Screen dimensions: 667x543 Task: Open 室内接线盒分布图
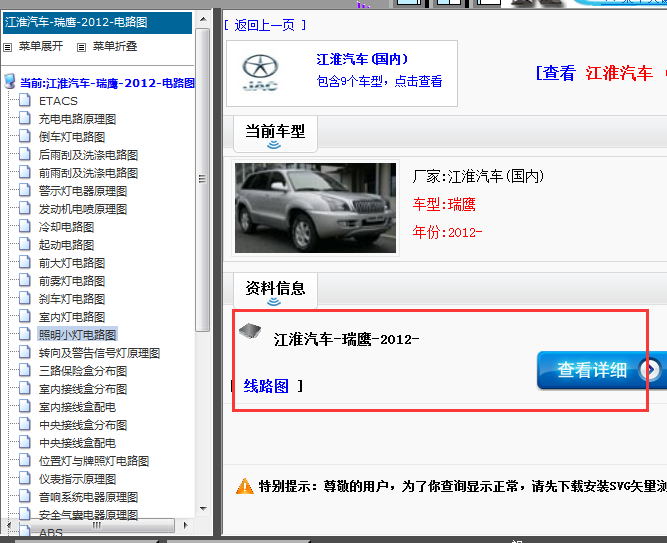point(83,389)
